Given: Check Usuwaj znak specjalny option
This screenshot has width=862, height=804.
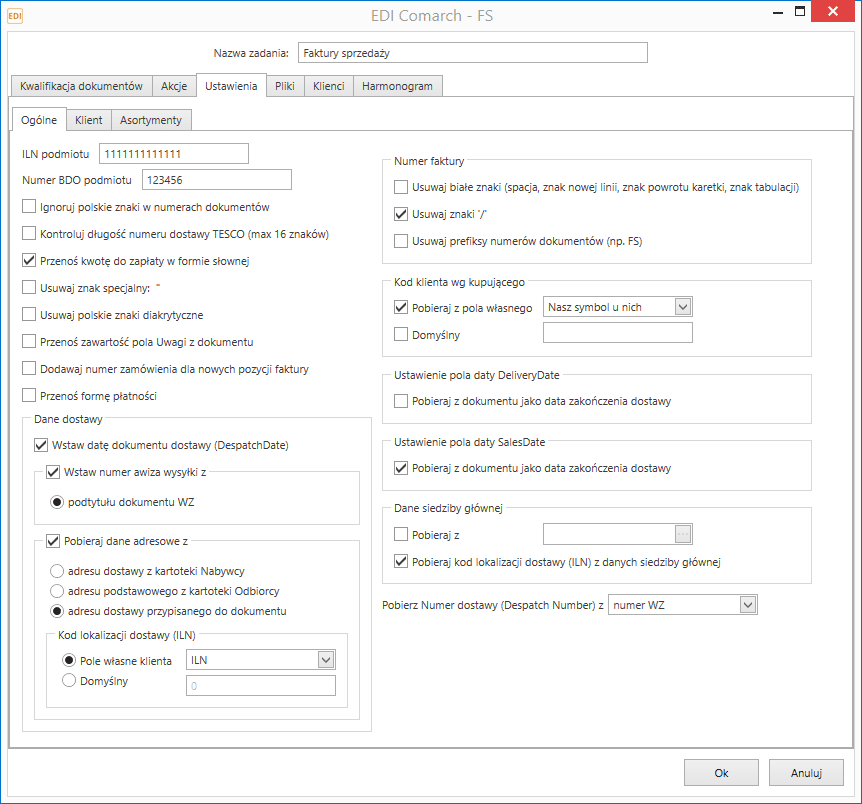Looking at the screenshot, I should click(x=29, y=288).
